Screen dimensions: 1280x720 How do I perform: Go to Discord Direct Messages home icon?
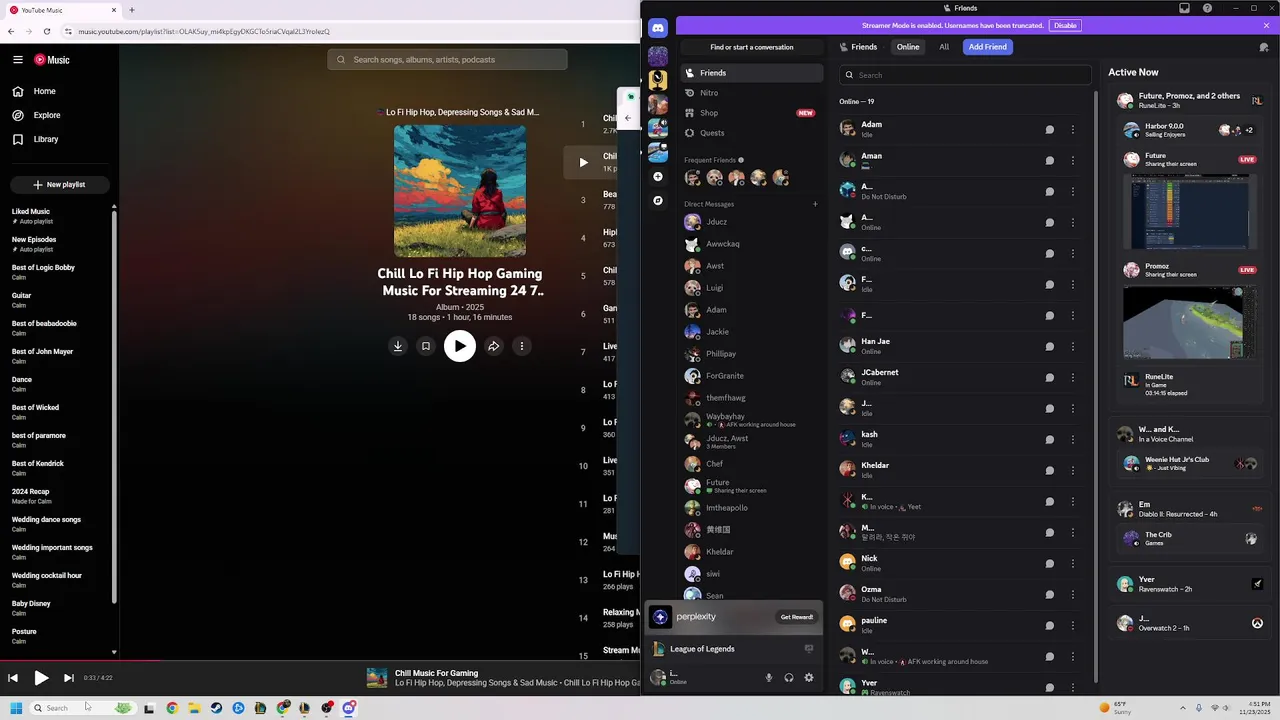pyautogui.click(x=658, y=28)
